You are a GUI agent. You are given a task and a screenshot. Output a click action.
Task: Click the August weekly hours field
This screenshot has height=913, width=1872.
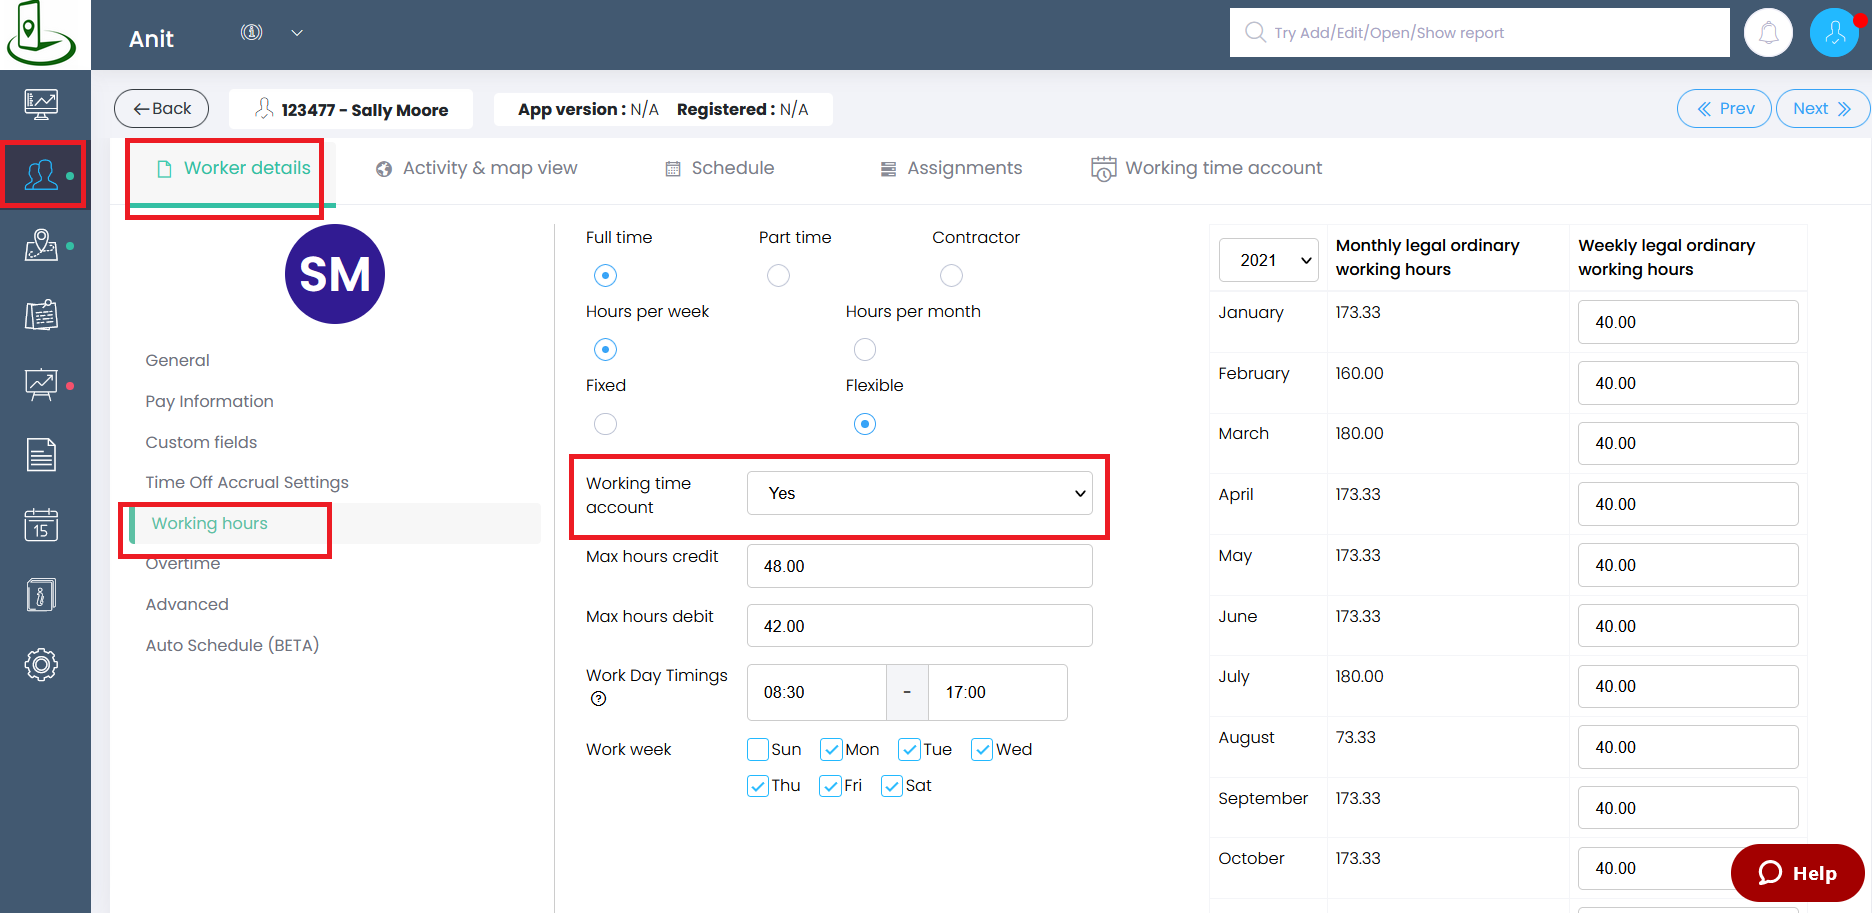pos(1688,747)
